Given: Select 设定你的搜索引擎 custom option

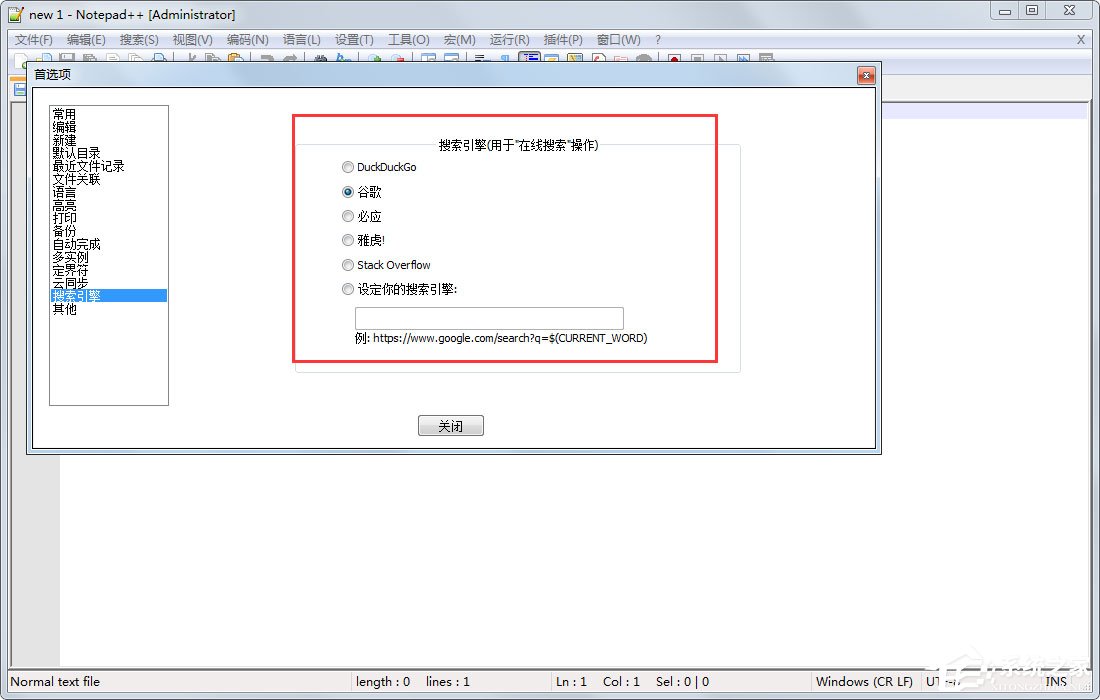Looking at the screenshot, I should click(348, 289).
